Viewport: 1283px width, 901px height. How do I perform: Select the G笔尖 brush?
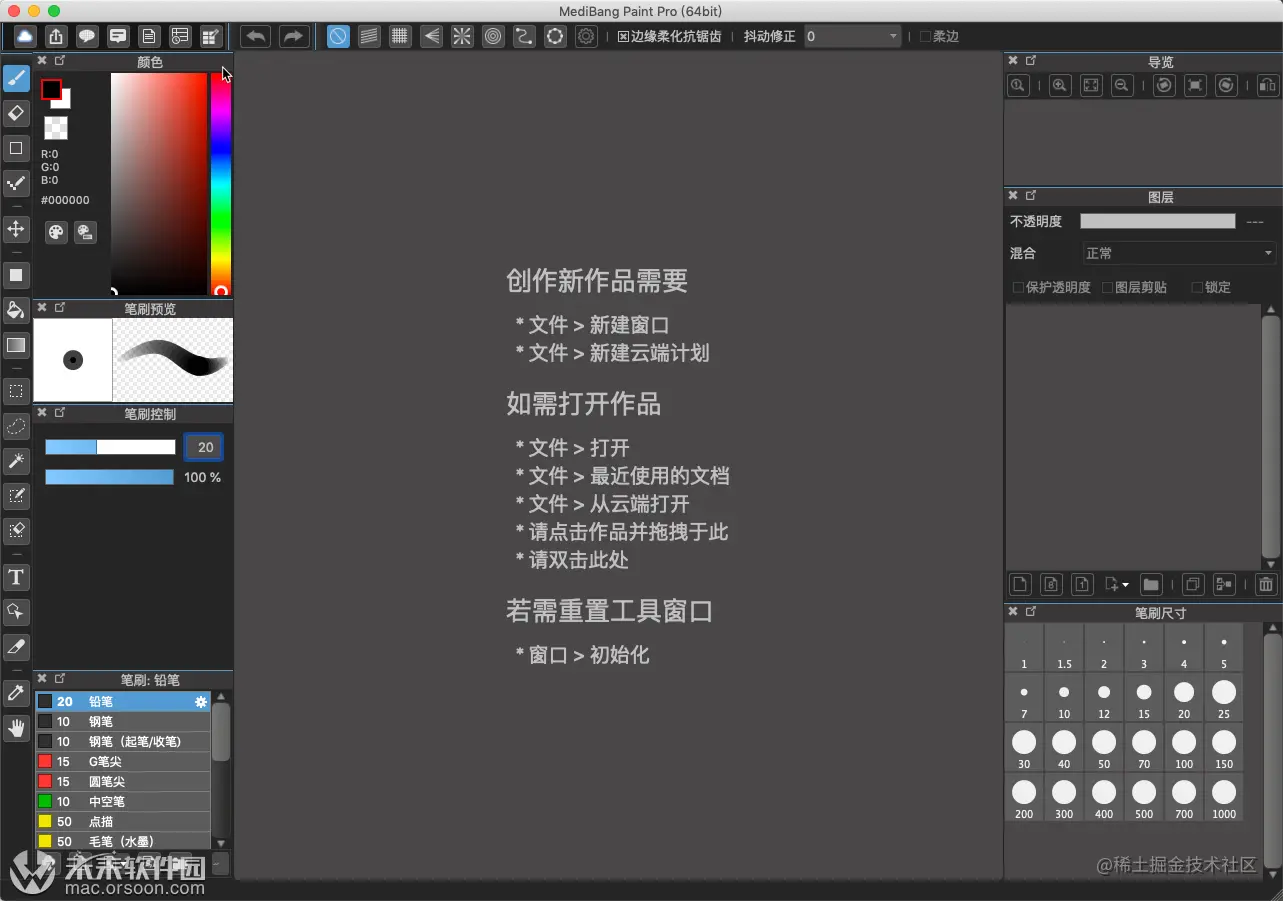click(x=123, y=762)
